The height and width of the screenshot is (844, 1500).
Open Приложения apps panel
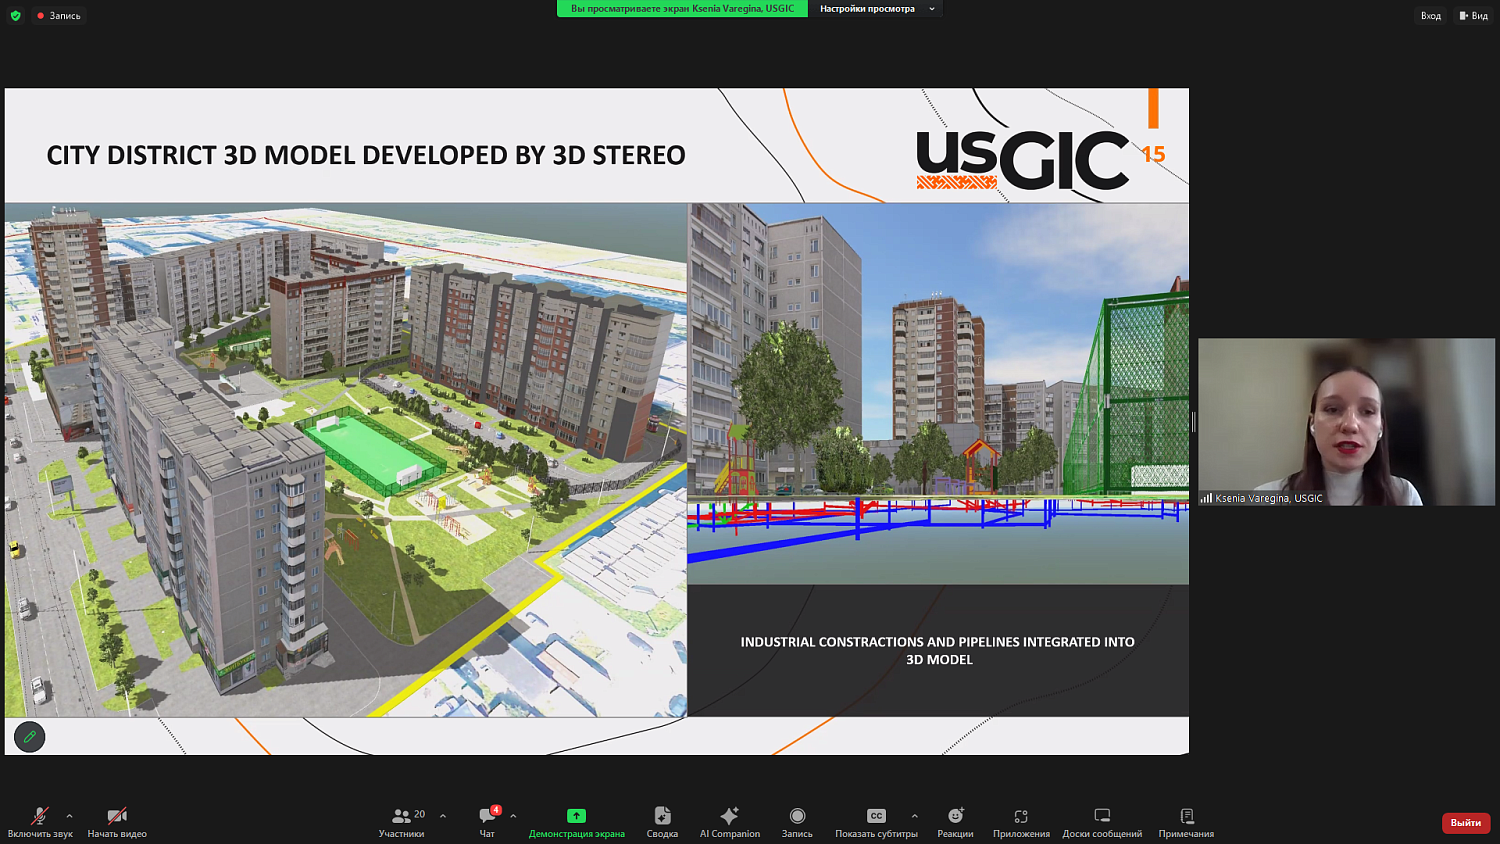pyautogui.click(x=1021, y=822)
